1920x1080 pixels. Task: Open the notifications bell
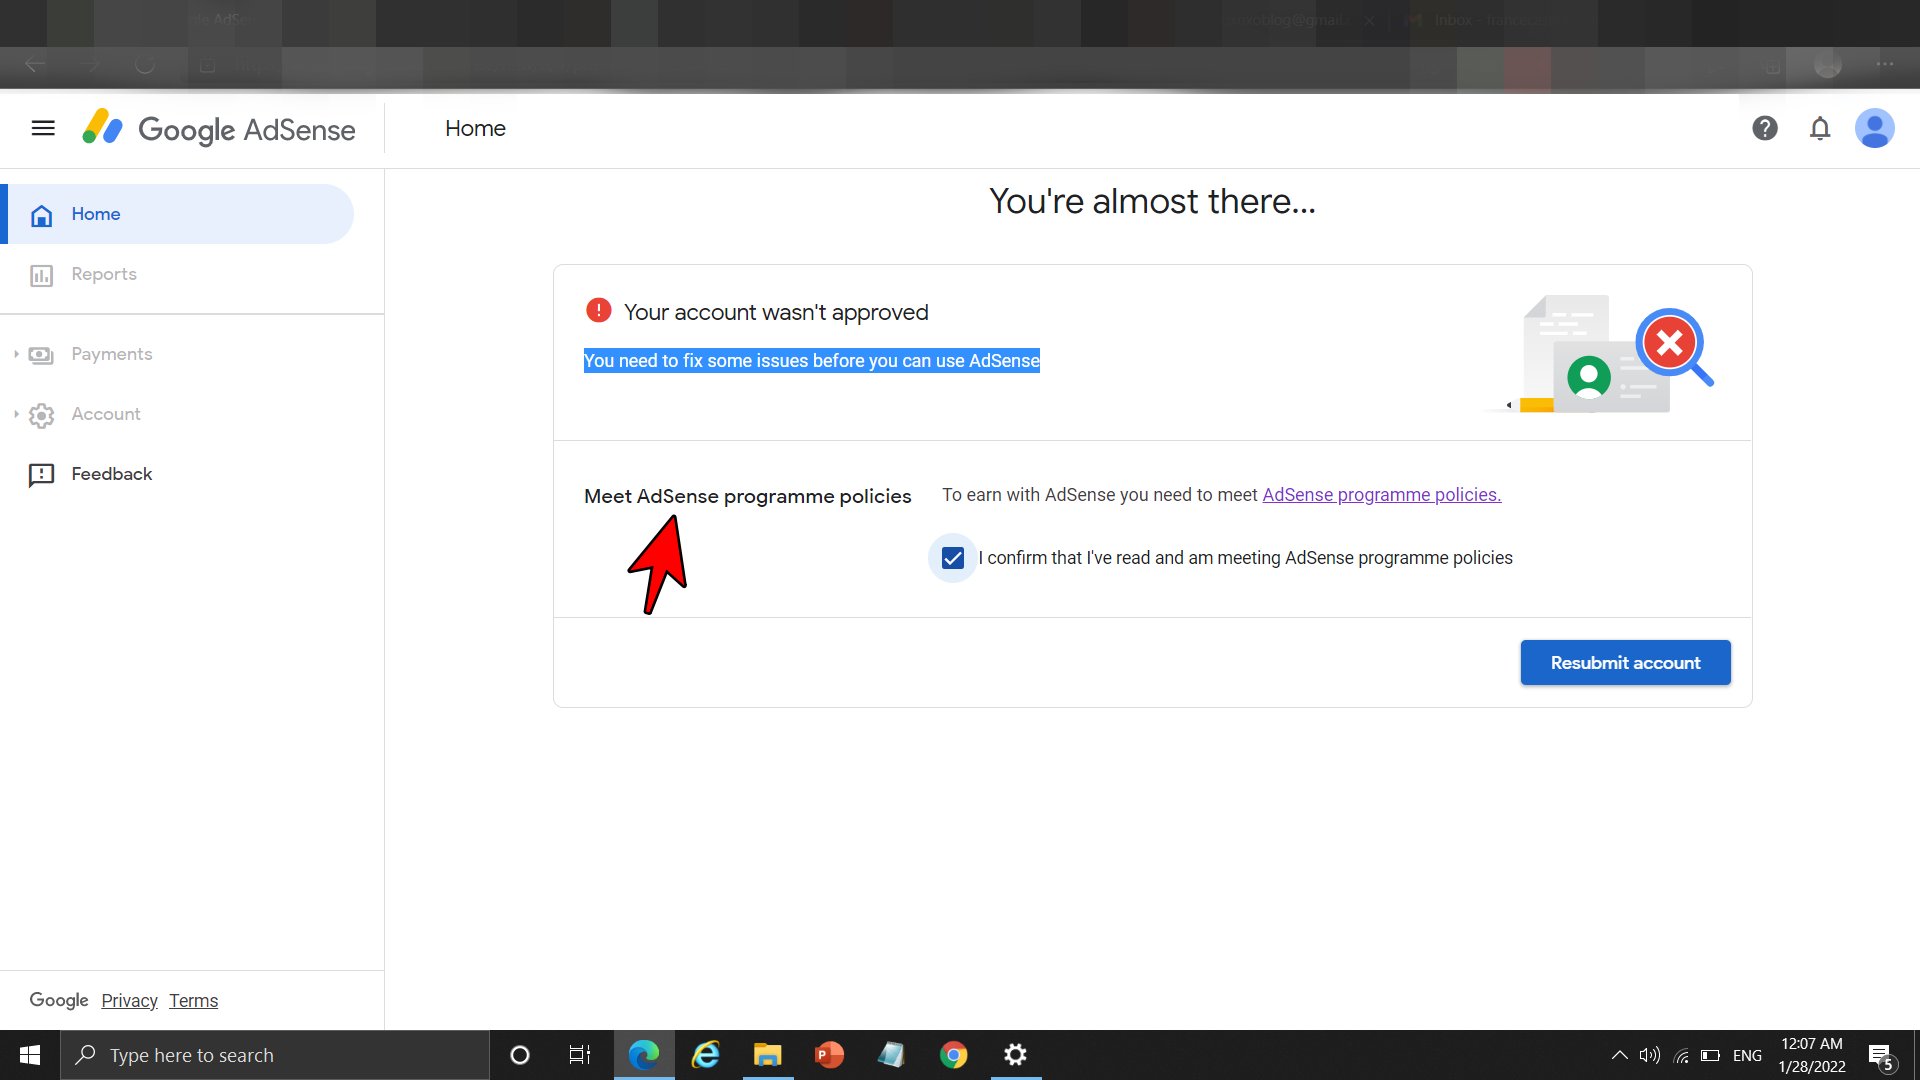point(1820,128)
